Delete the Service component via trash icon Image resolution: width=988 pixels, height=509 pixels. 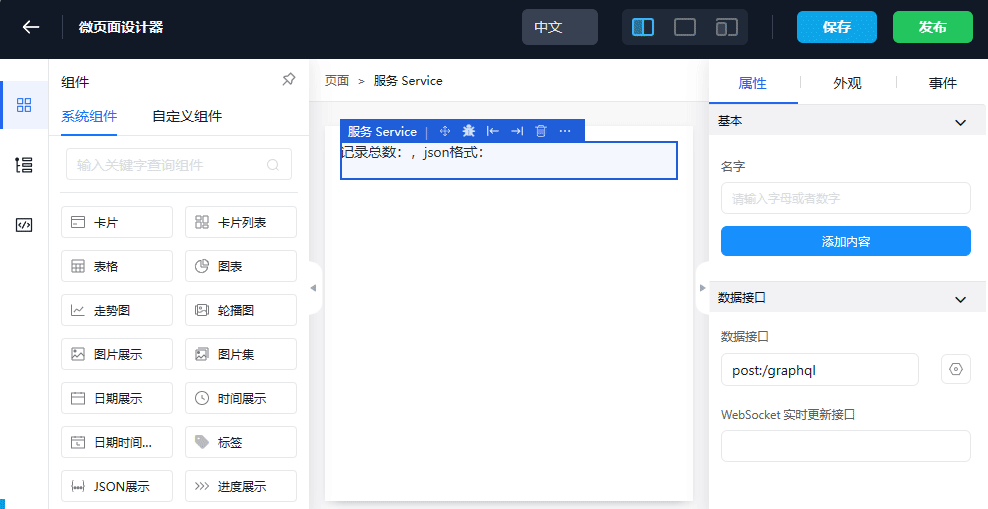pos(541,131)
